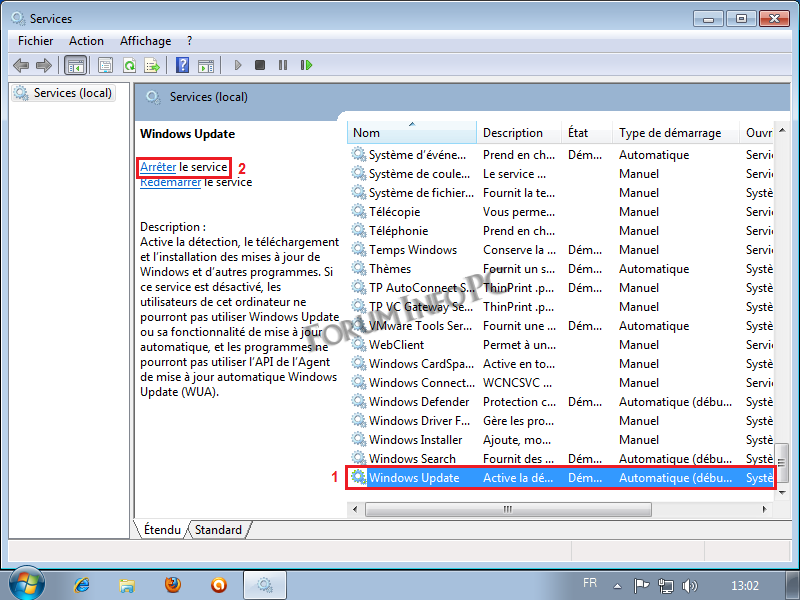Image resolution: width=800 pixels, height=600 pixels.
Task: Open the Start menu orb
Action: [27, 584]
